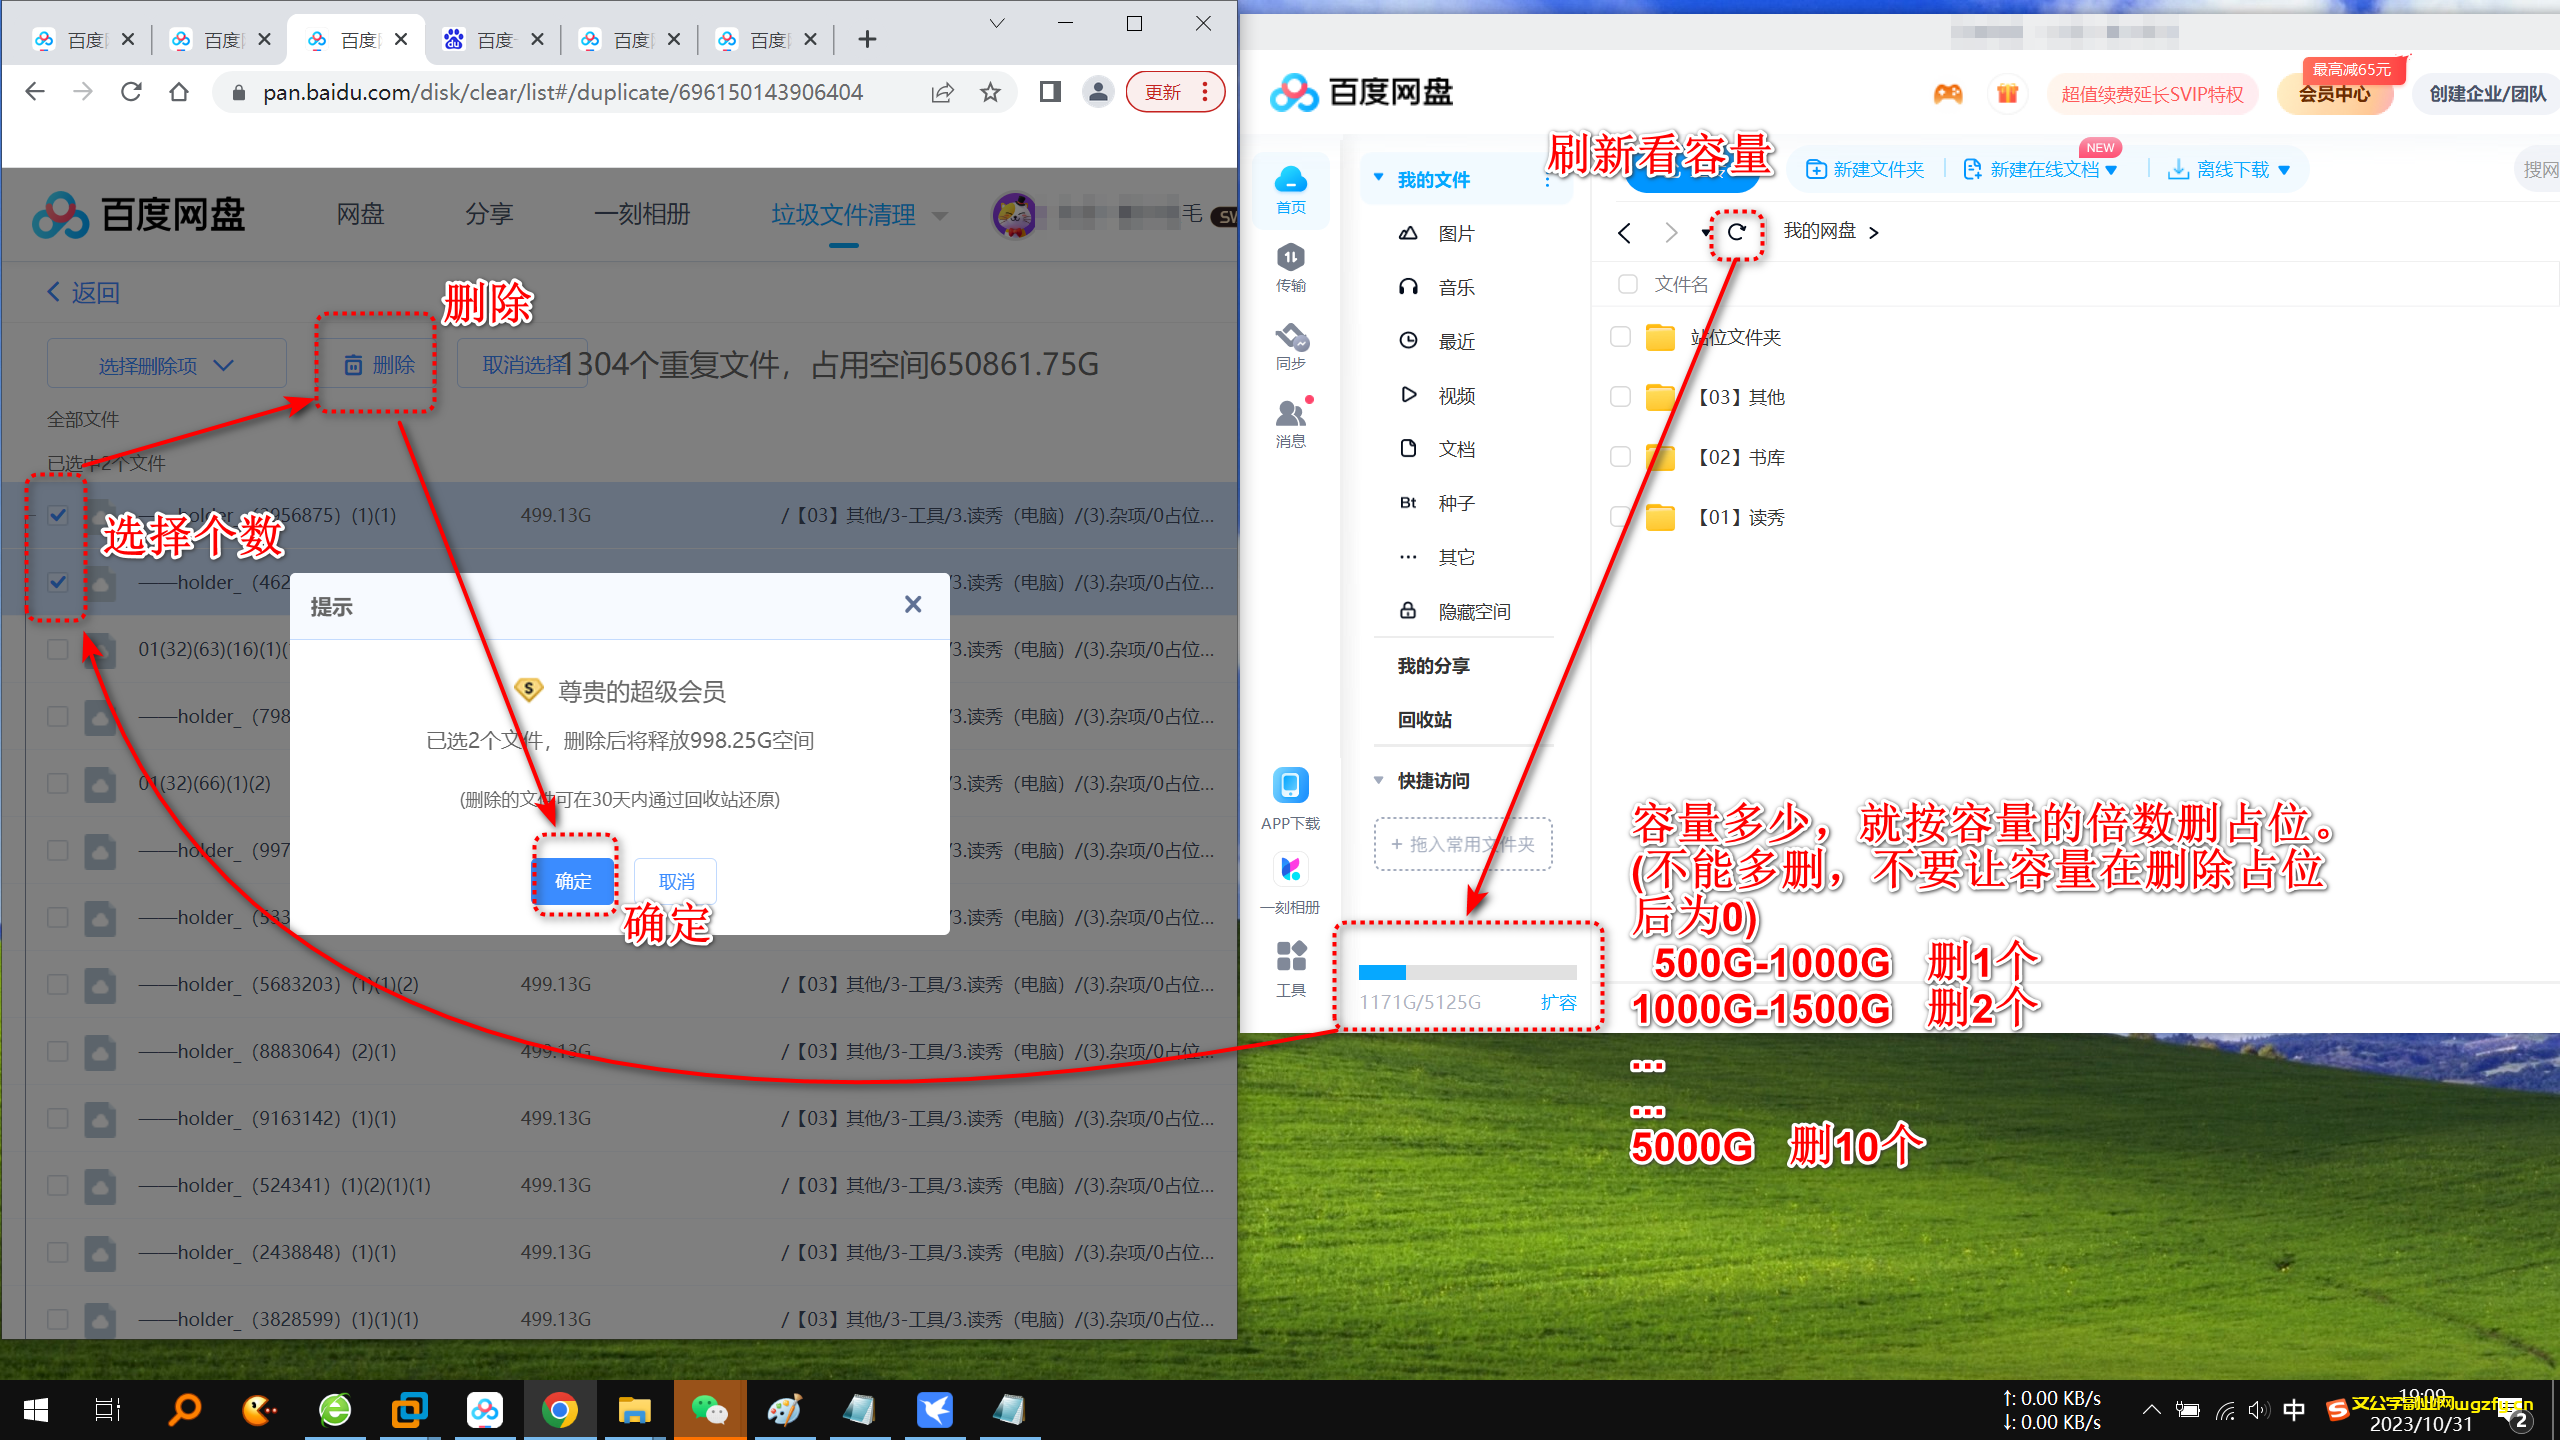The width and height of the screenshot is (2560, 1440).
Task: Open the 回收站 item
Action: pos(1424,719)
